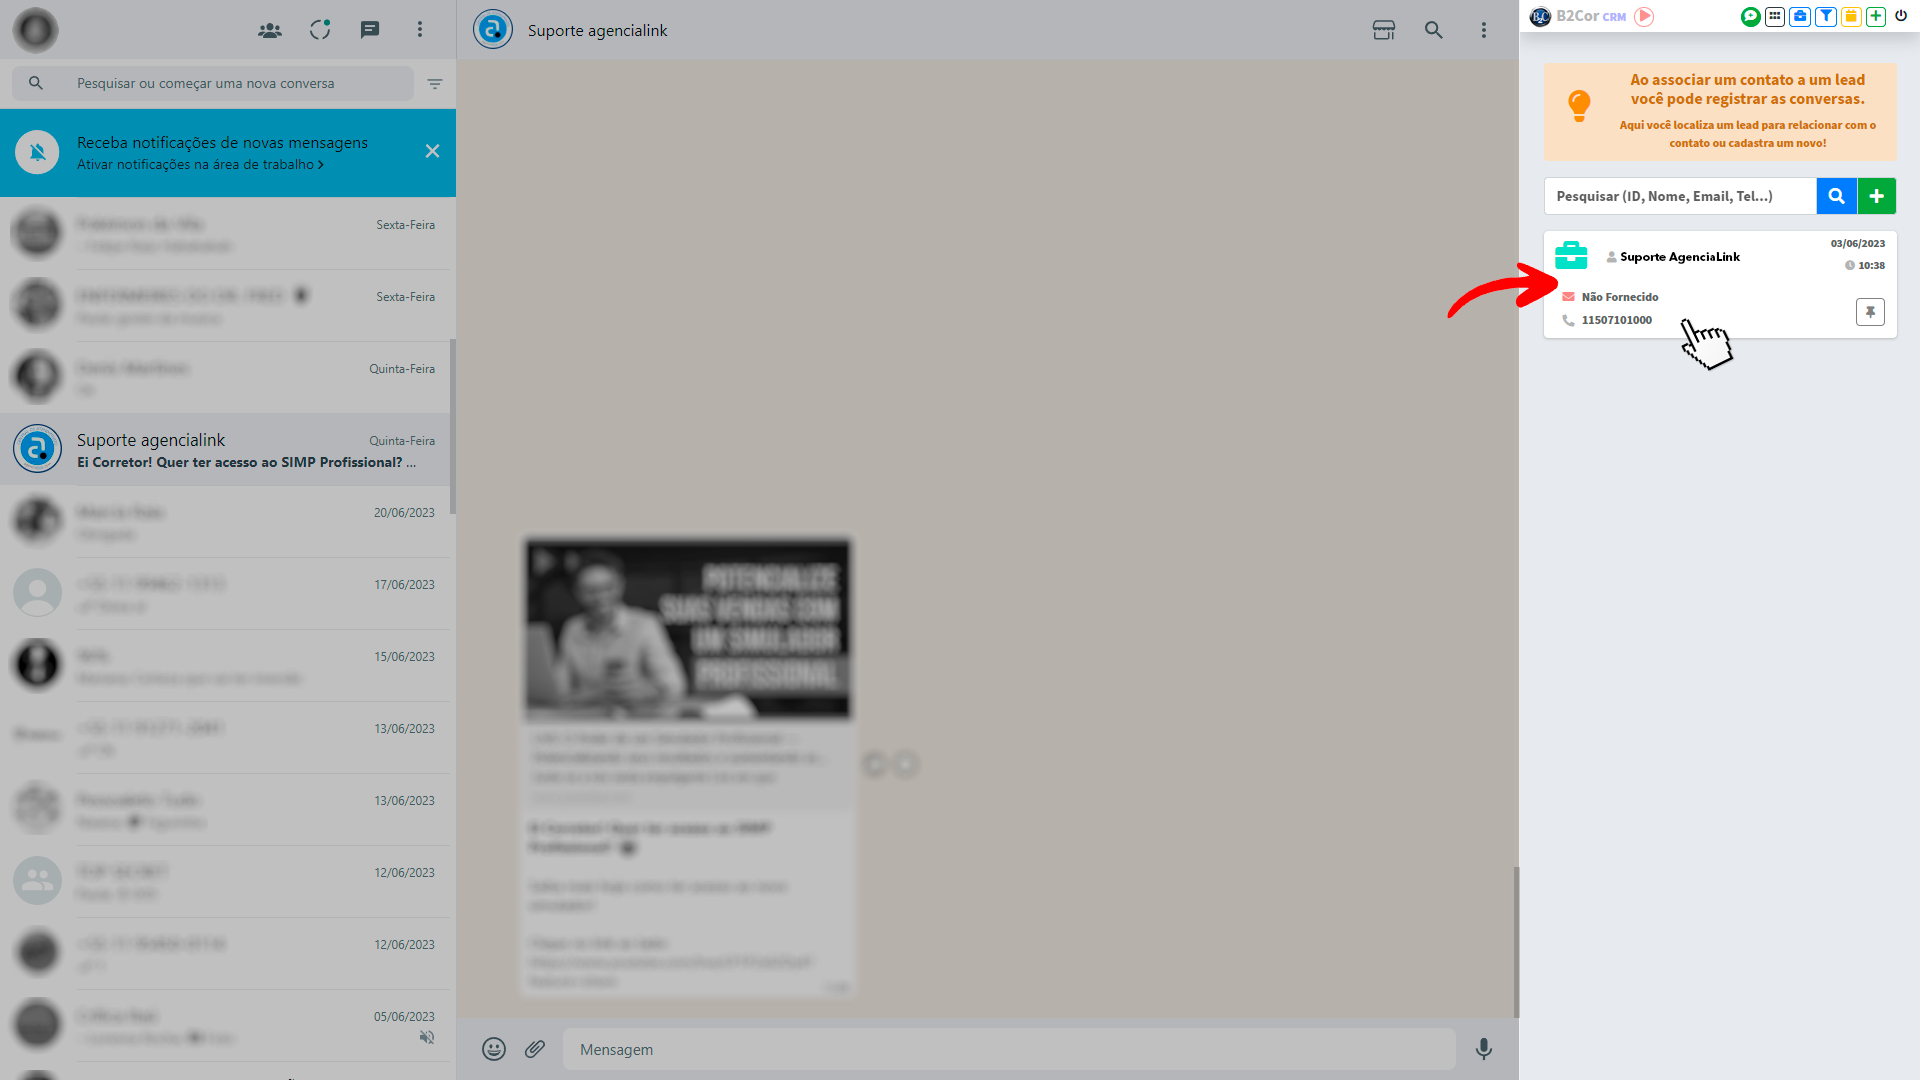The width and height of the screenshot is (1920, 1080).
Task: Open the green new chat bubble icon
Action: (1750, 16)
